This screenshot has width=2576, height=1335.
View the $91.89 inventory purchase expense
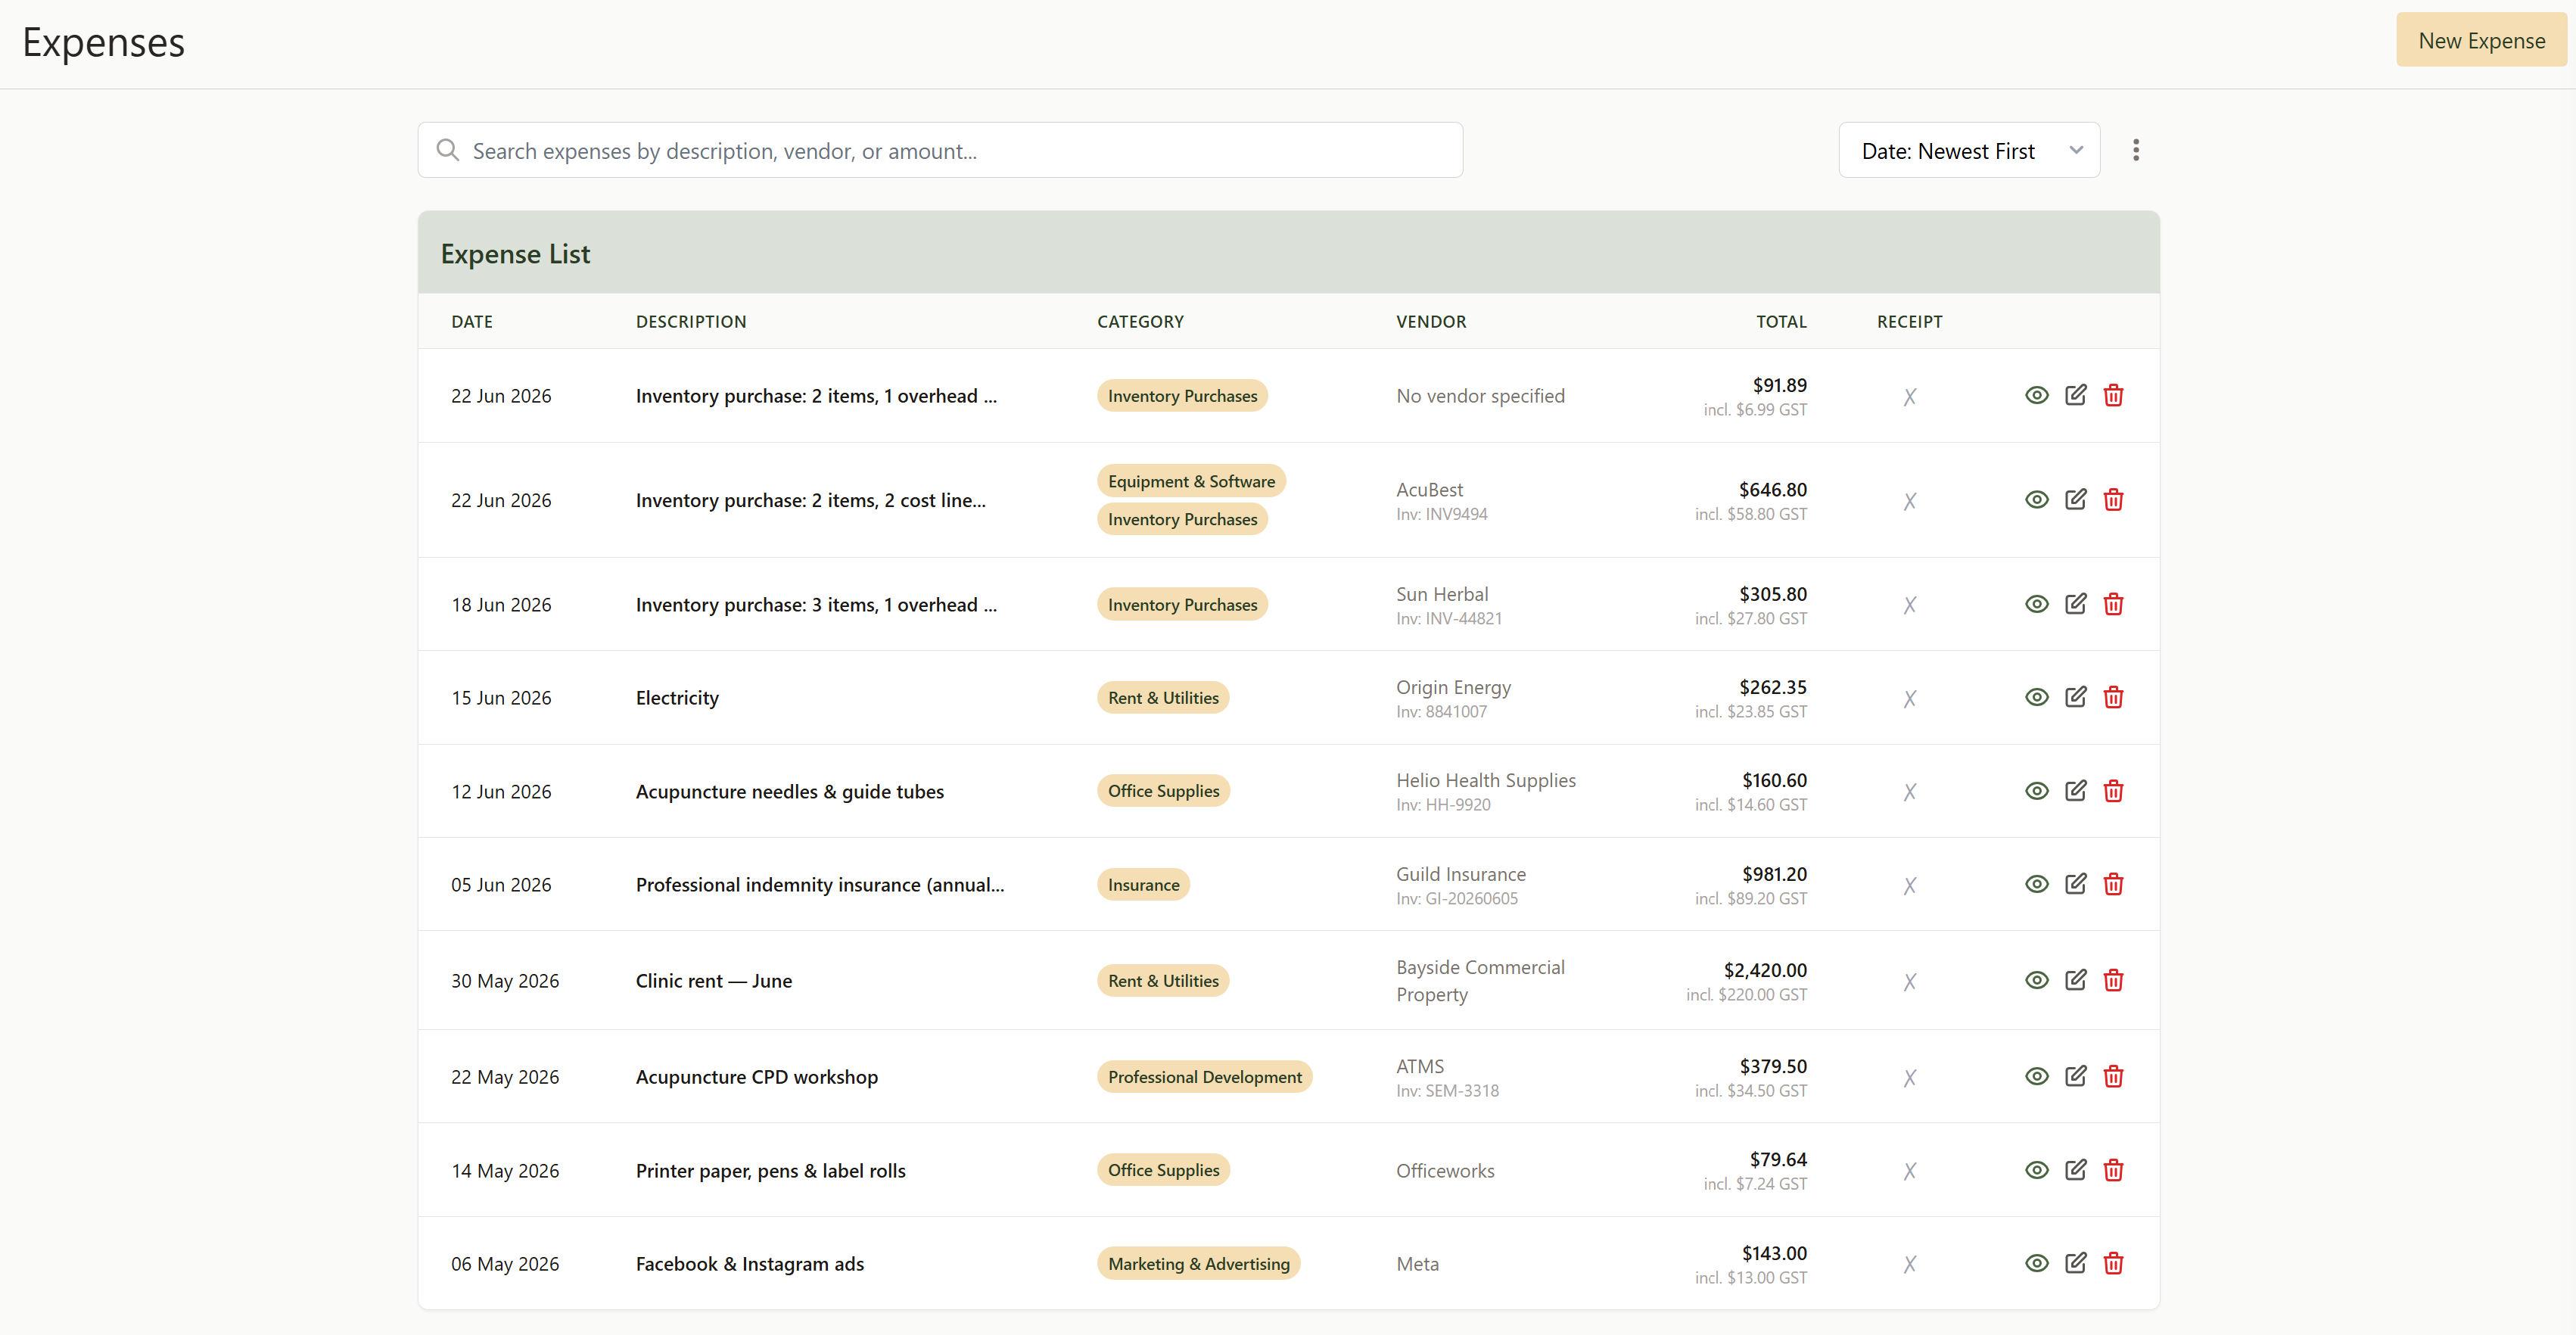pyautogui.click(x=2036, y=395)
